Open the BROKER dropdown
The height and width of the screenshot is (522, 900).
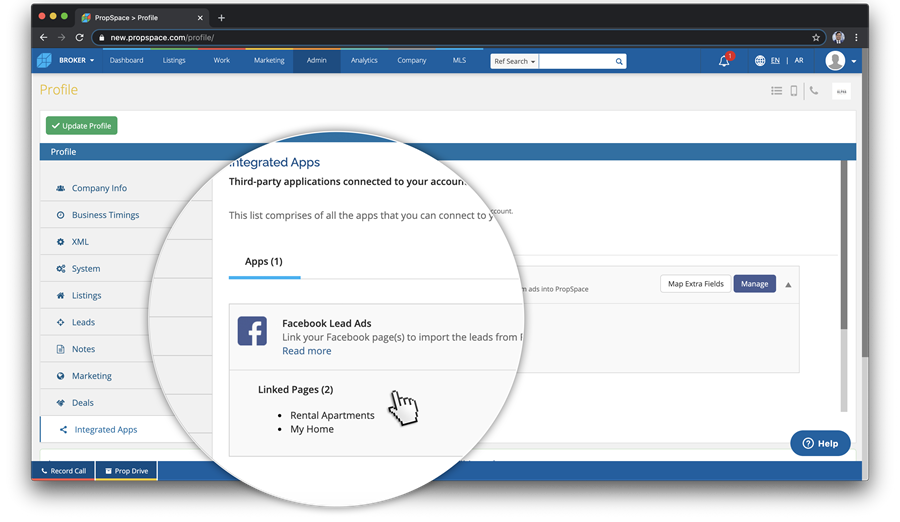click(x=76, y=60)
